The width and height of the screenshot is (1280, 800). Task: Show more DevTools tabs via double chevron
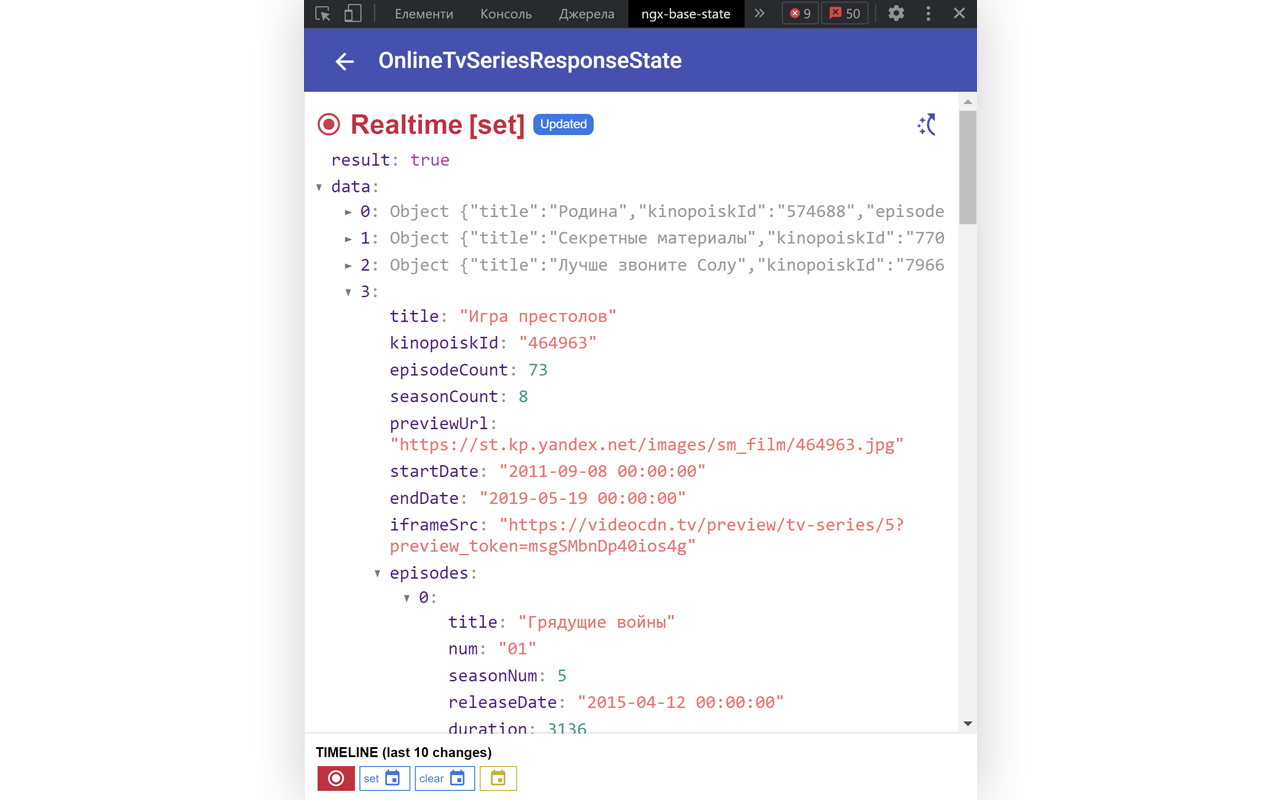pos(759,14)
